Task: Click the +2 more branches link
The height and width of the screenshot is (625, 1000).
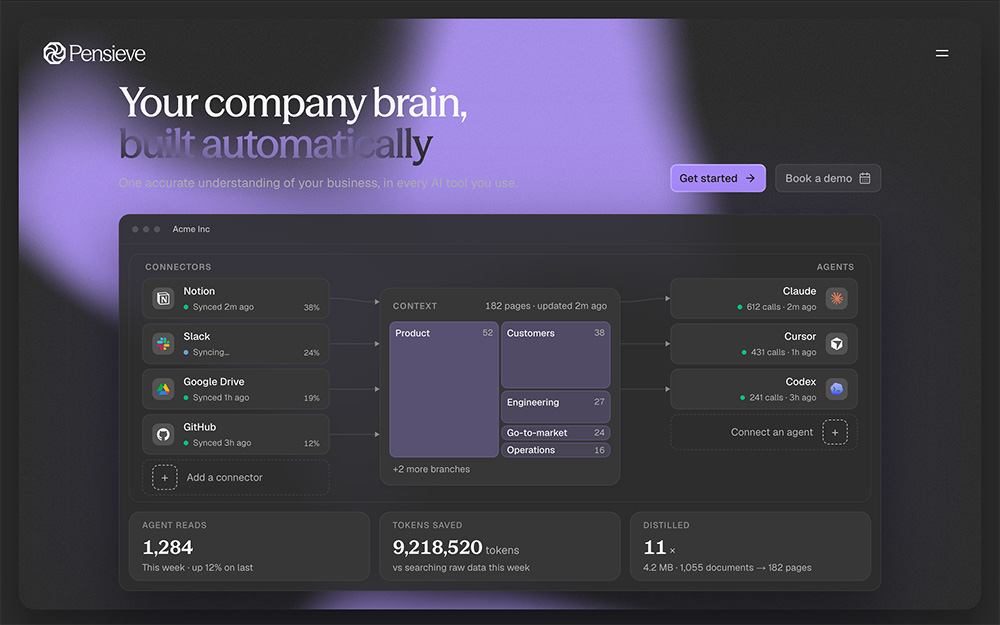Action: tap(431, 469)
